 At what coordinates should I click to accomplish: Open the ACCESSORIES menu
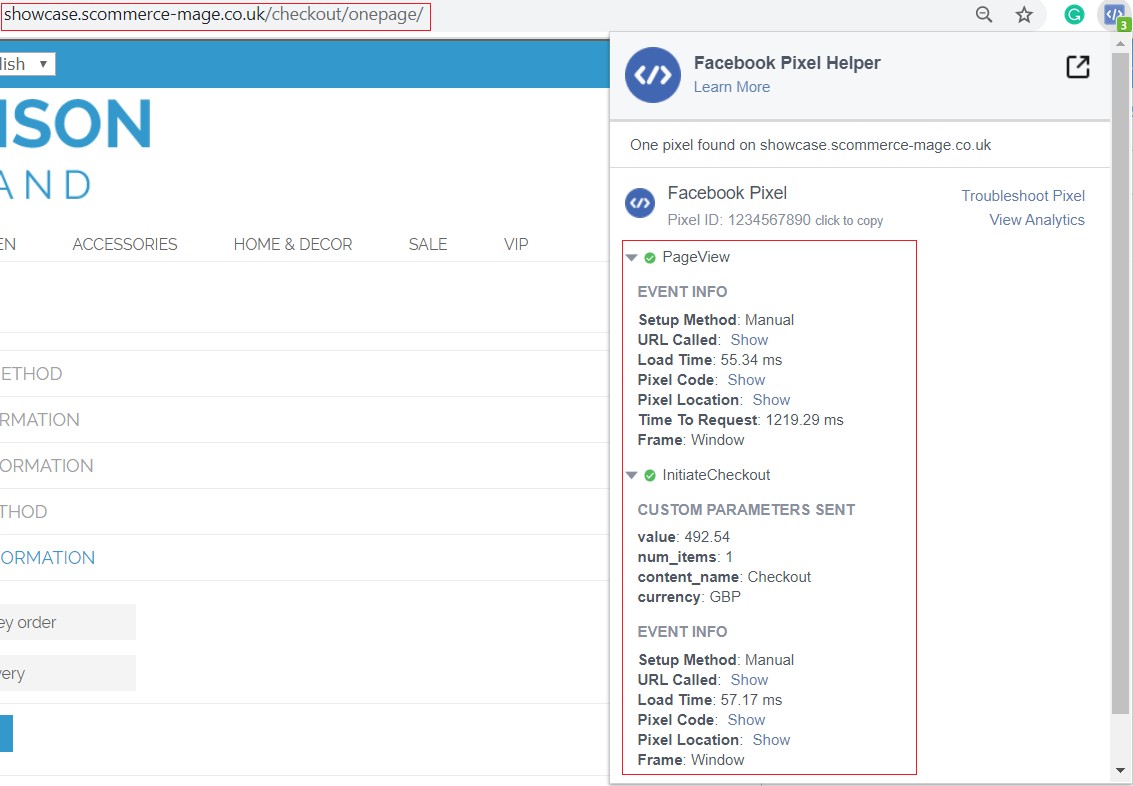[125, 244]
